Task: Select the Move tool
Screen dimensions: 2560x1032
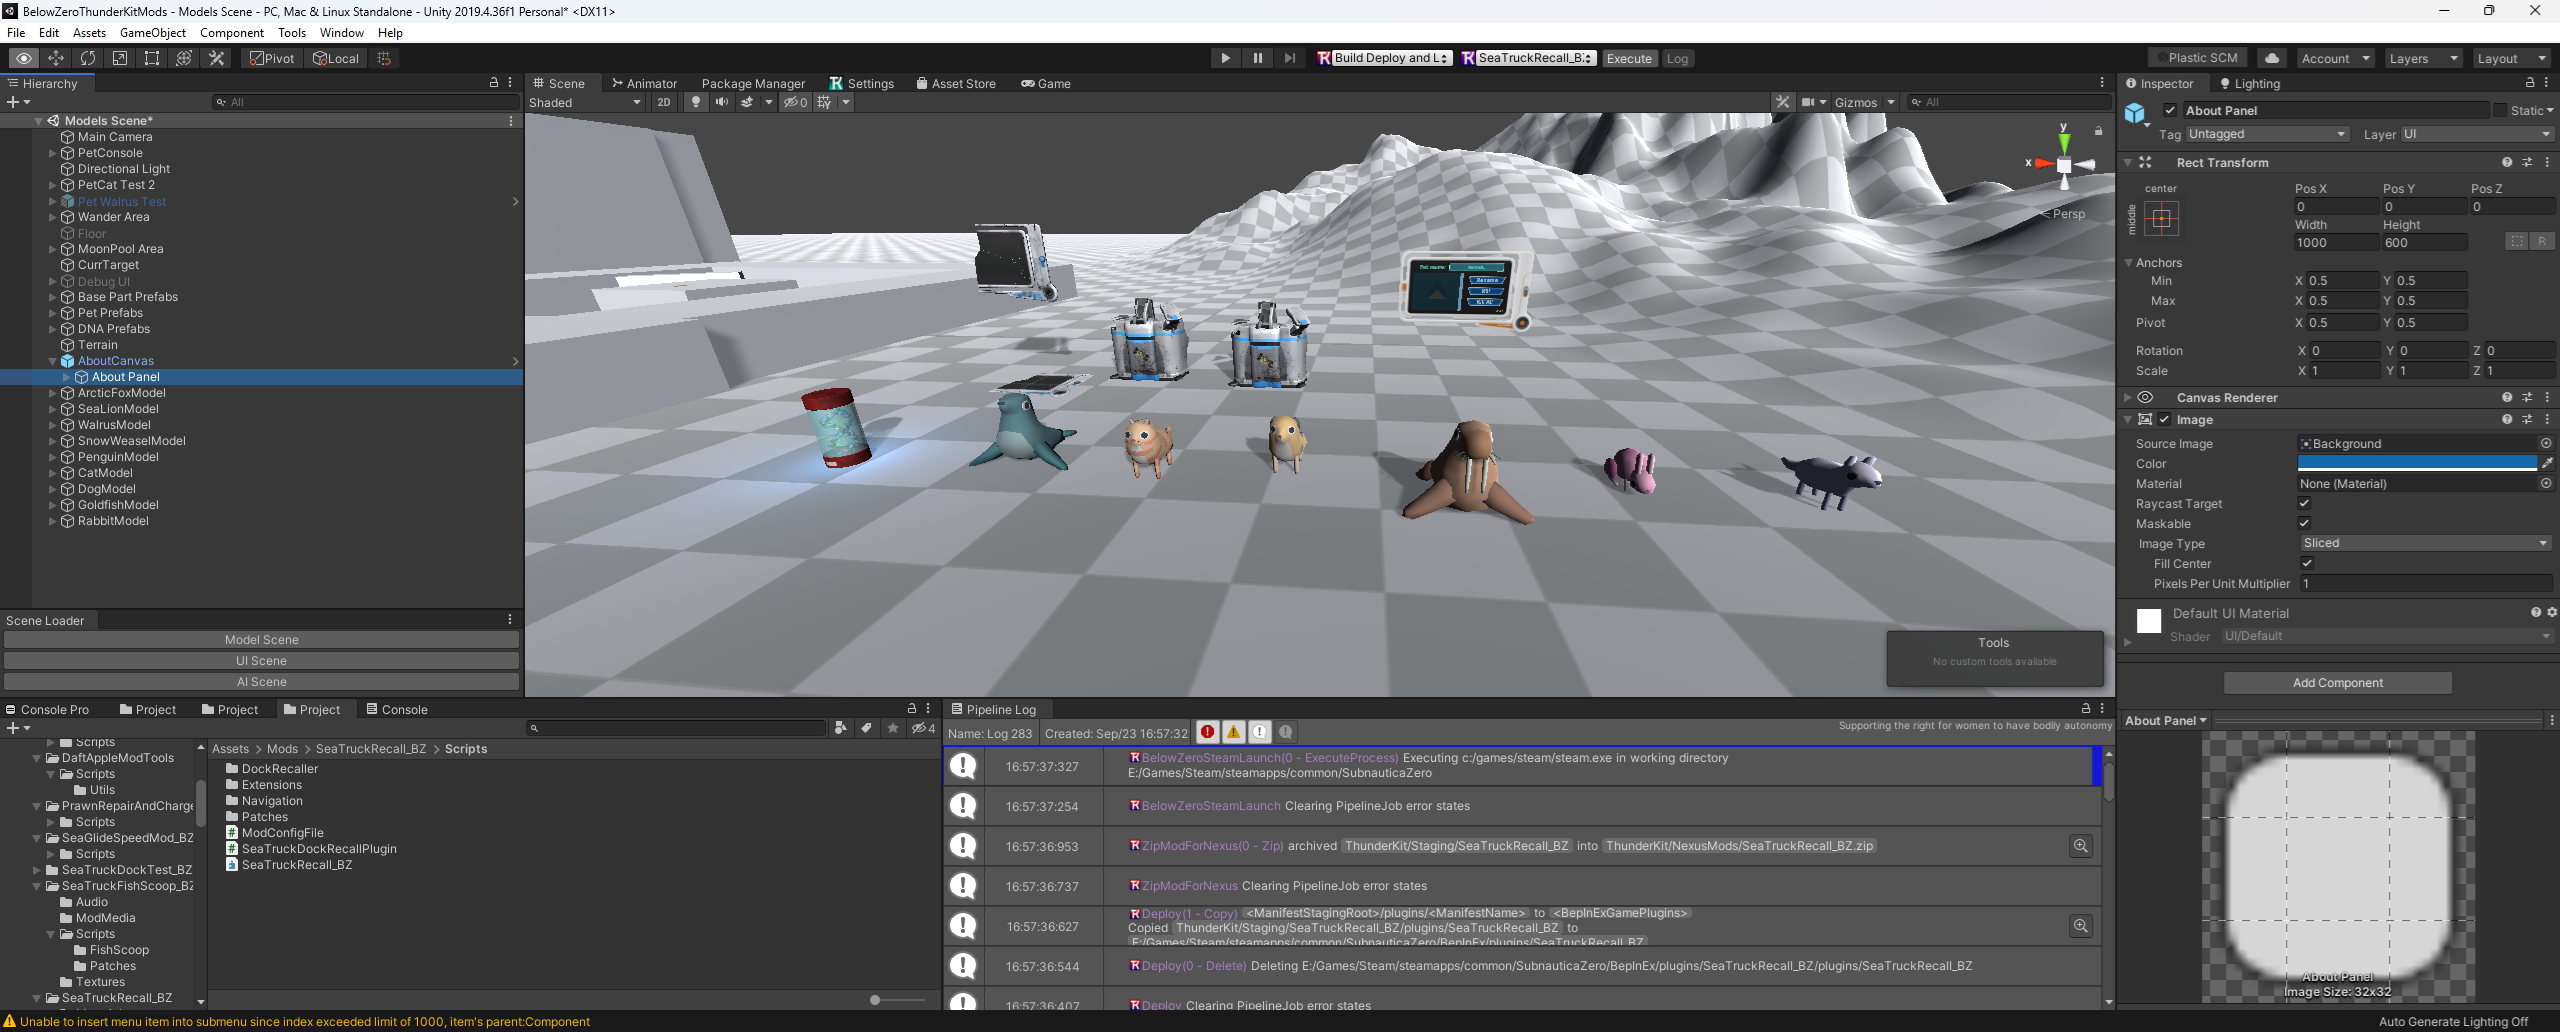Action: click(x=56, y=58)
